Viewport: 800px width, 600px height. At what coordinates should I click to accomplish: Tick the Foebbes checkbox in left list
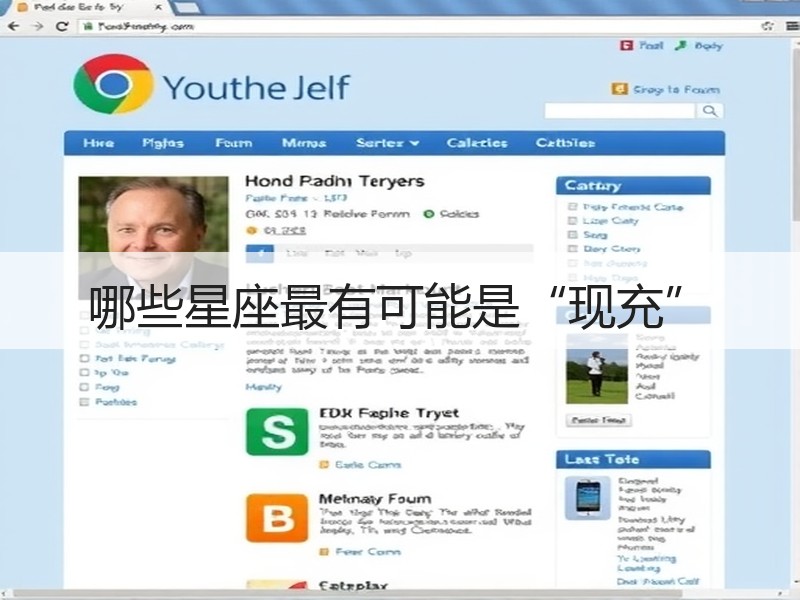(85, 402)
